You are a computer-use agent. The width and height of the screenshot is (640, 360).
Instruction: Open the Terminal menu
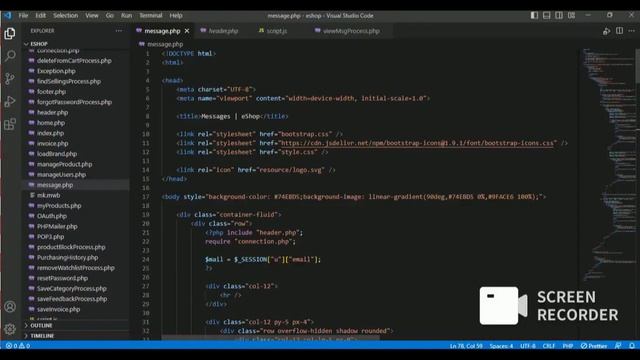pyautogui.click(x=151, y=16)
